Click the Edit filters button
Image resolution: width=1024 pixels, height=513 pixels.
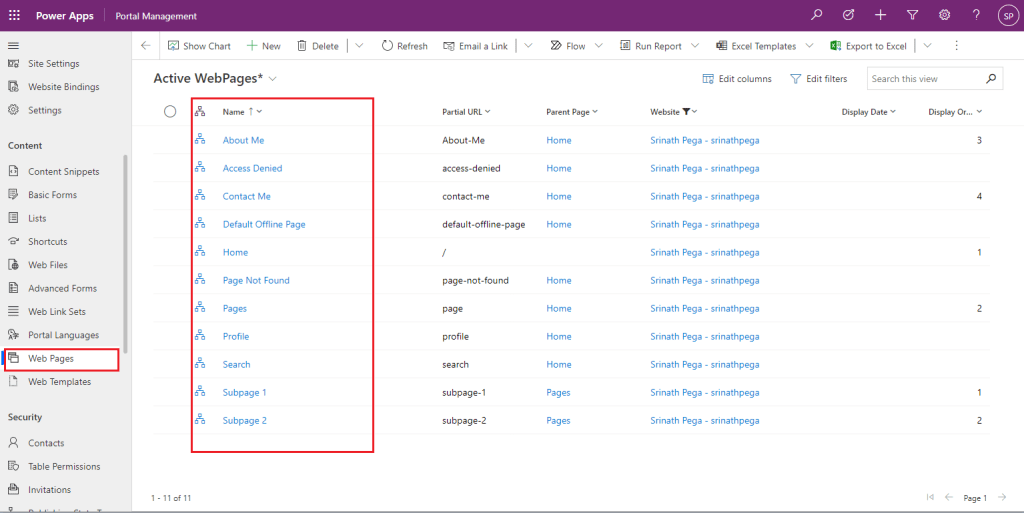point(818,79)
